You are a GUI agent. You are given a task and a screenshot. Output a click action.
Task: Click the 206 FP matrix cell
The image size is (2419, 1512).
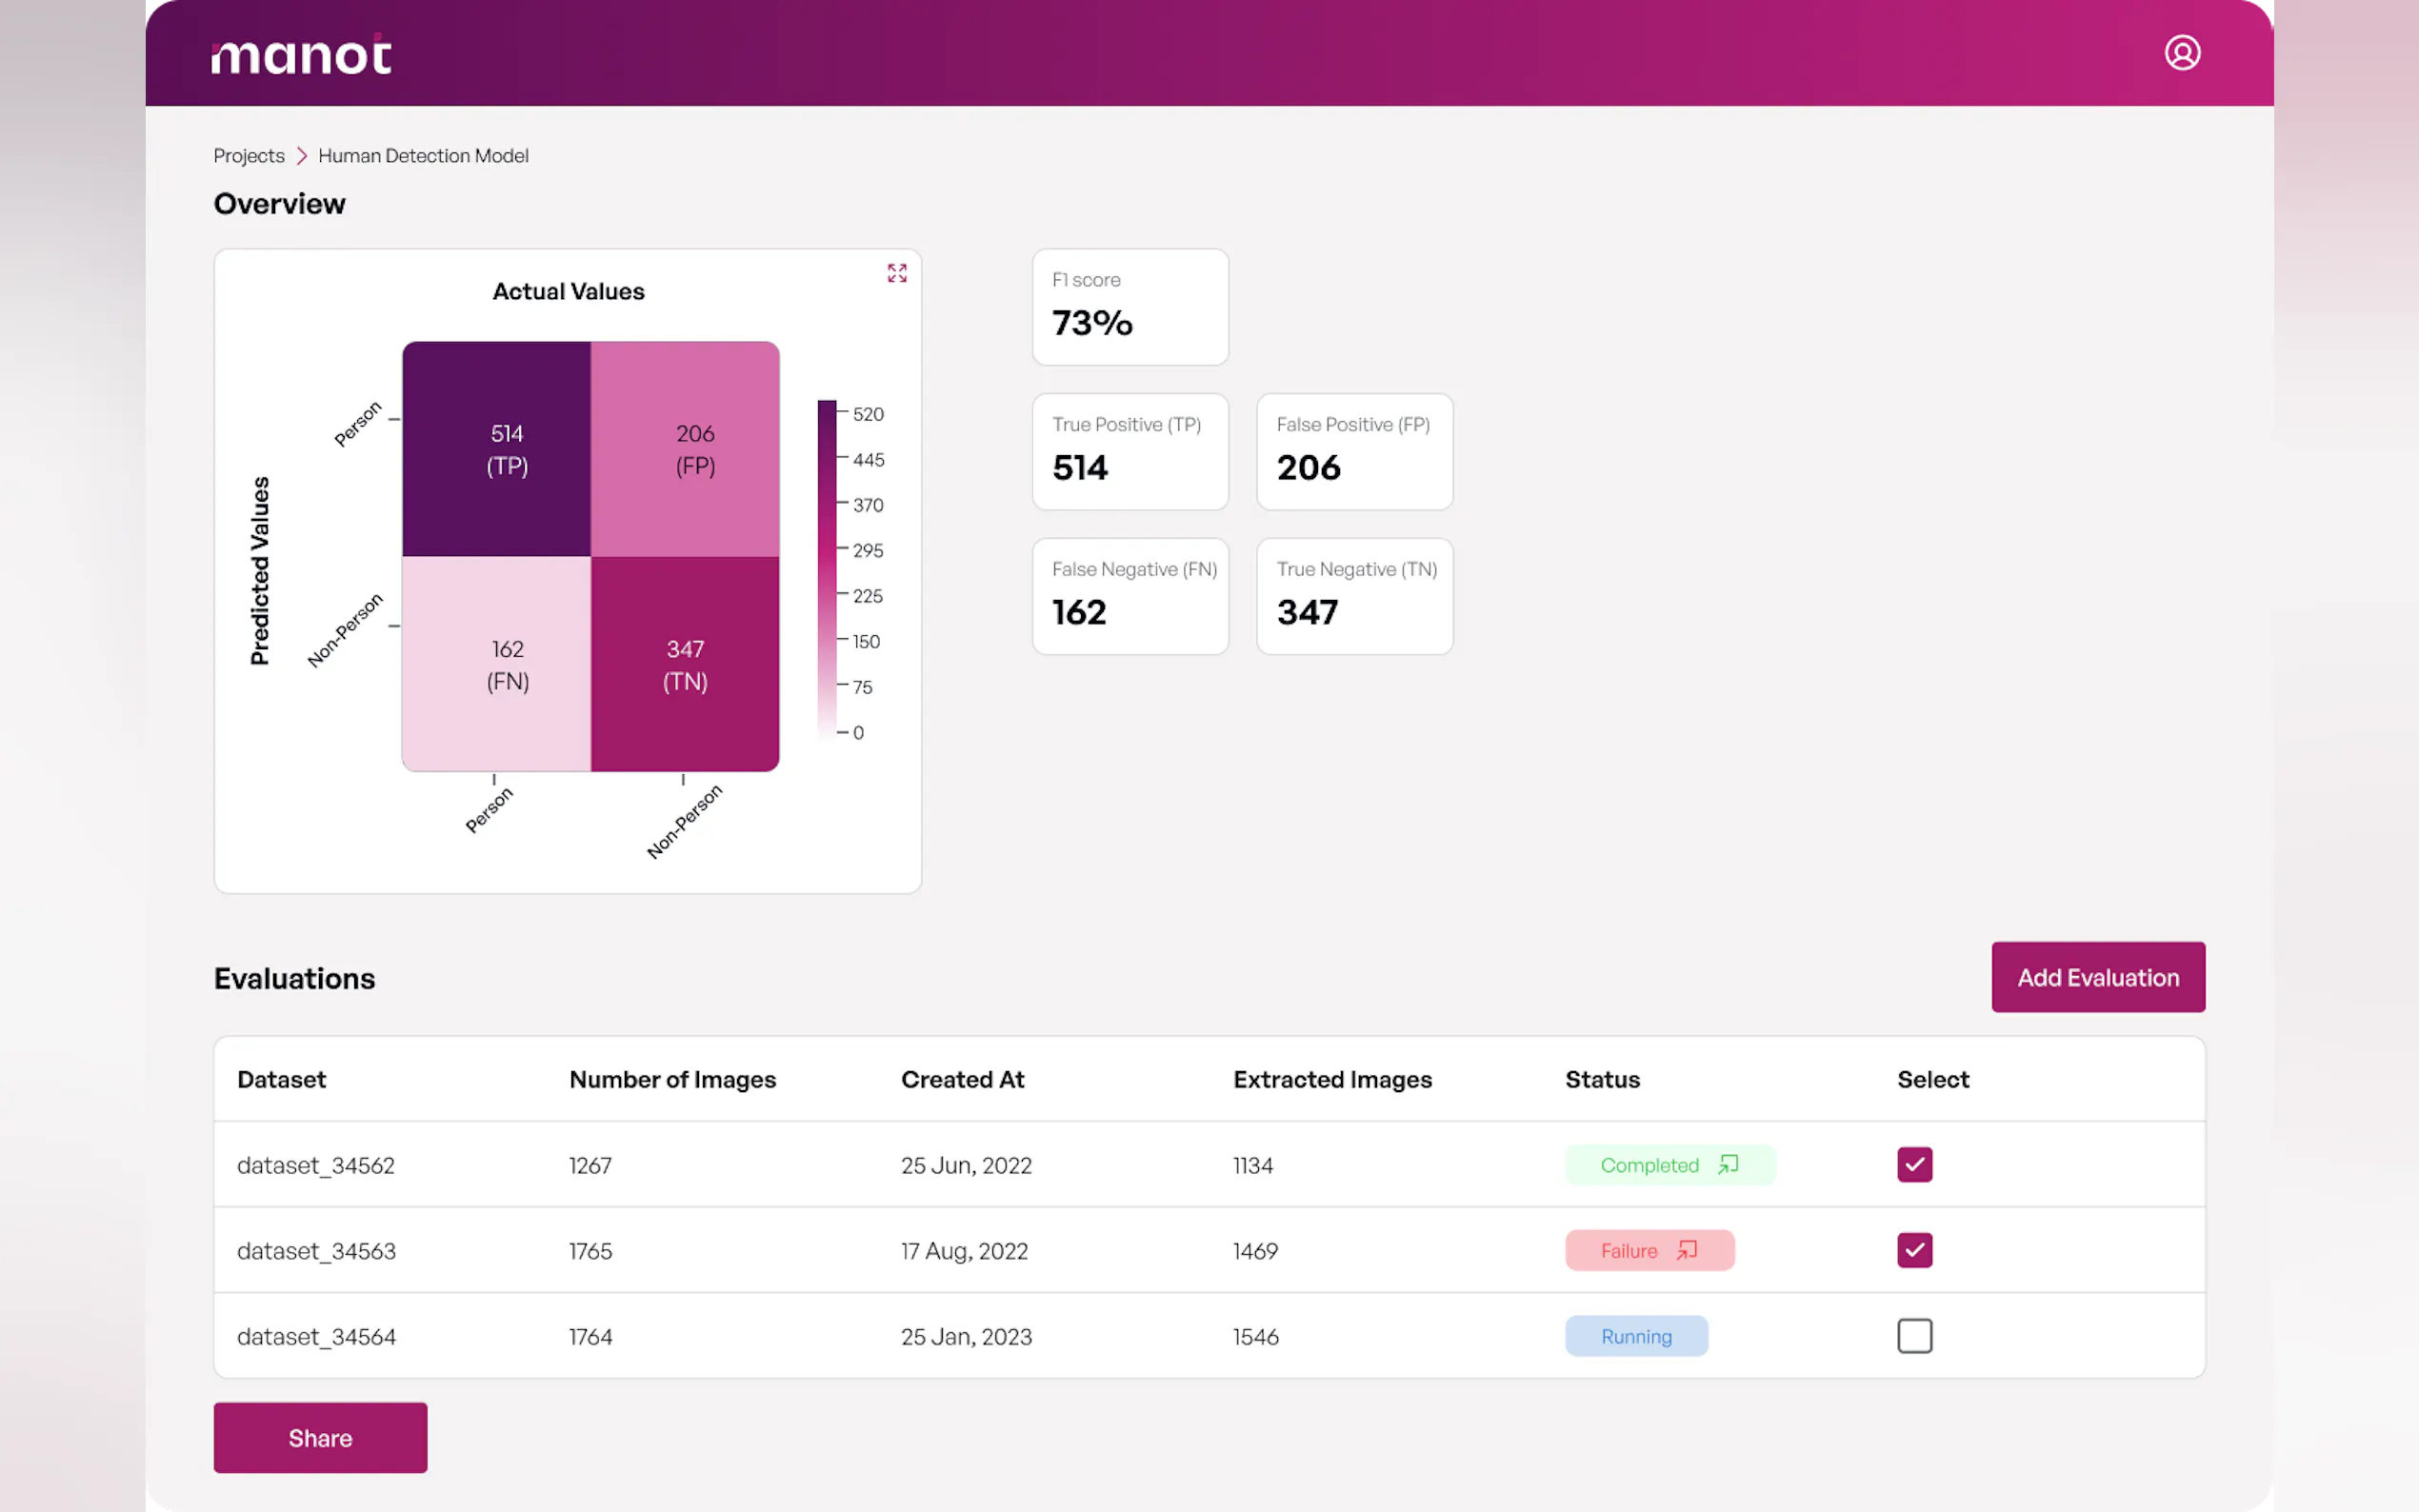coord(685,449)
